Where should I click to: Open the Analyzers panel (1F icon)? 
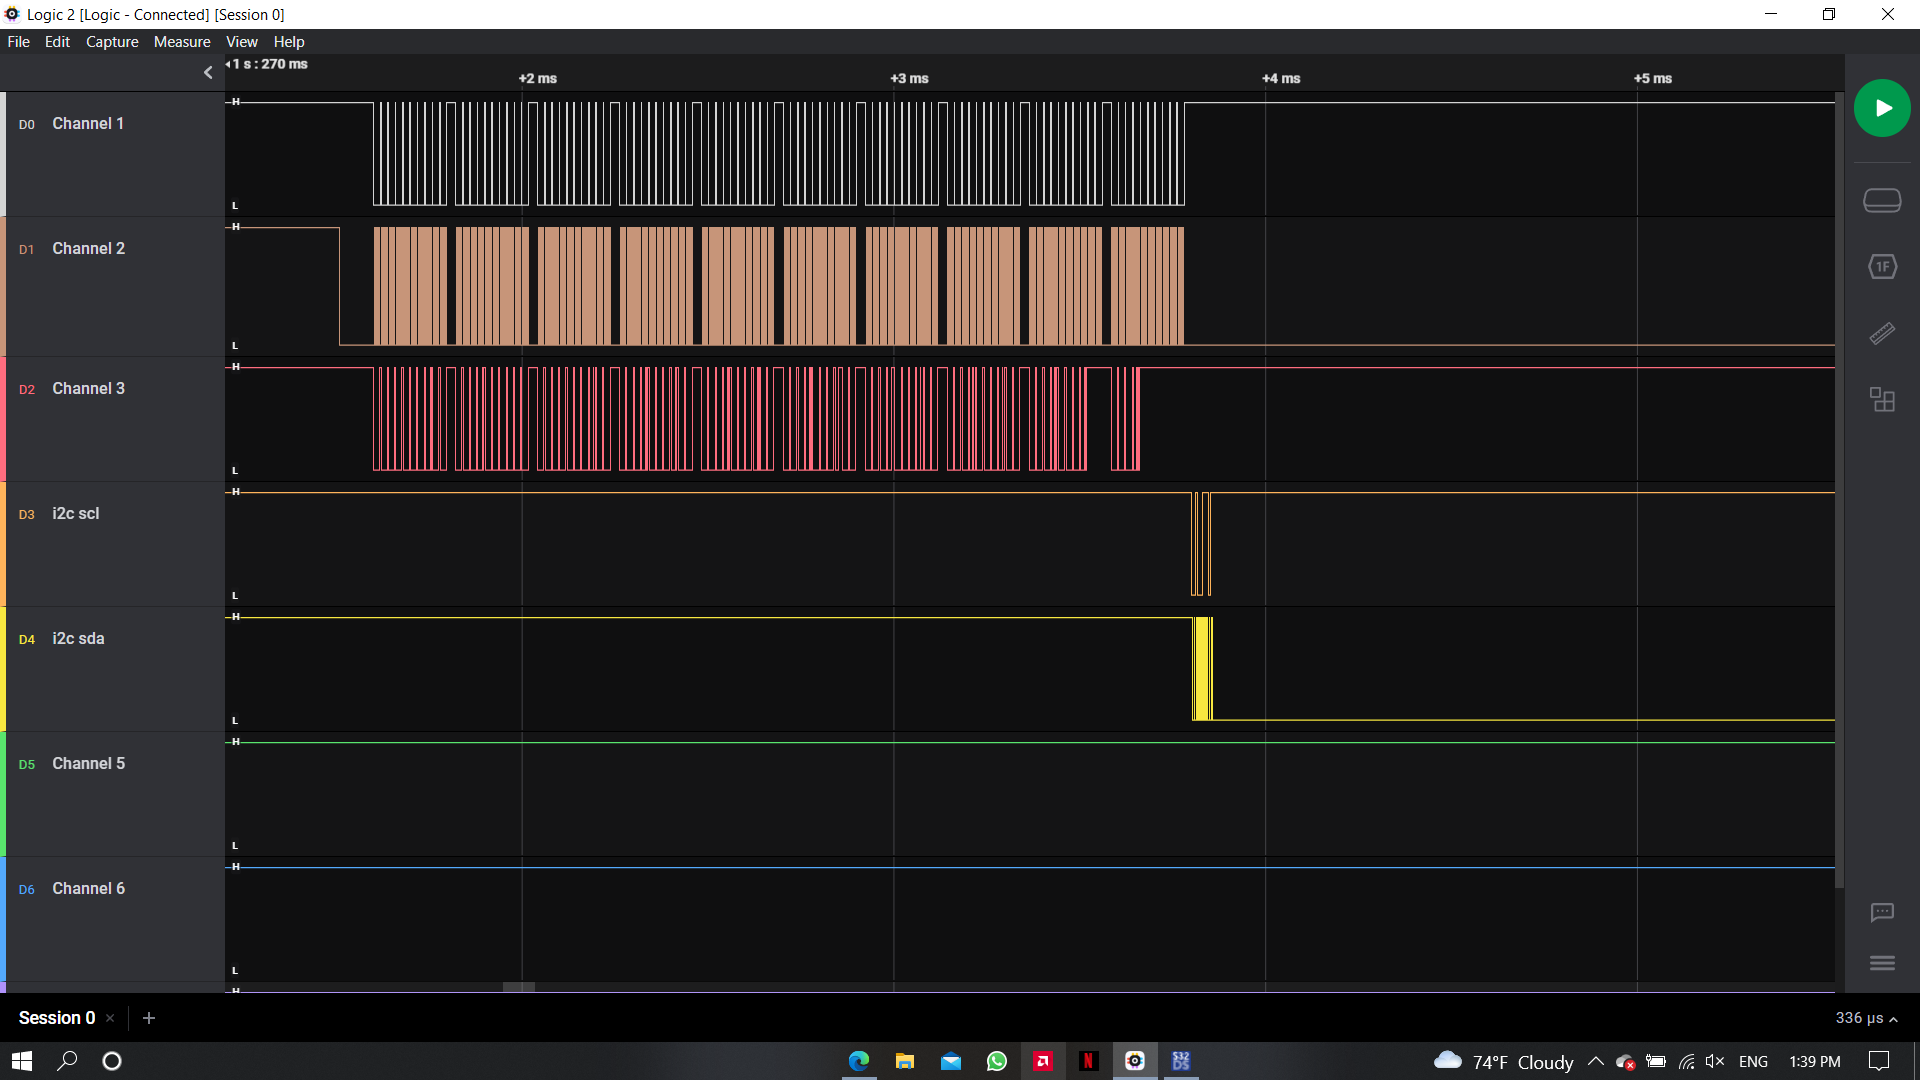[1882, 267]
